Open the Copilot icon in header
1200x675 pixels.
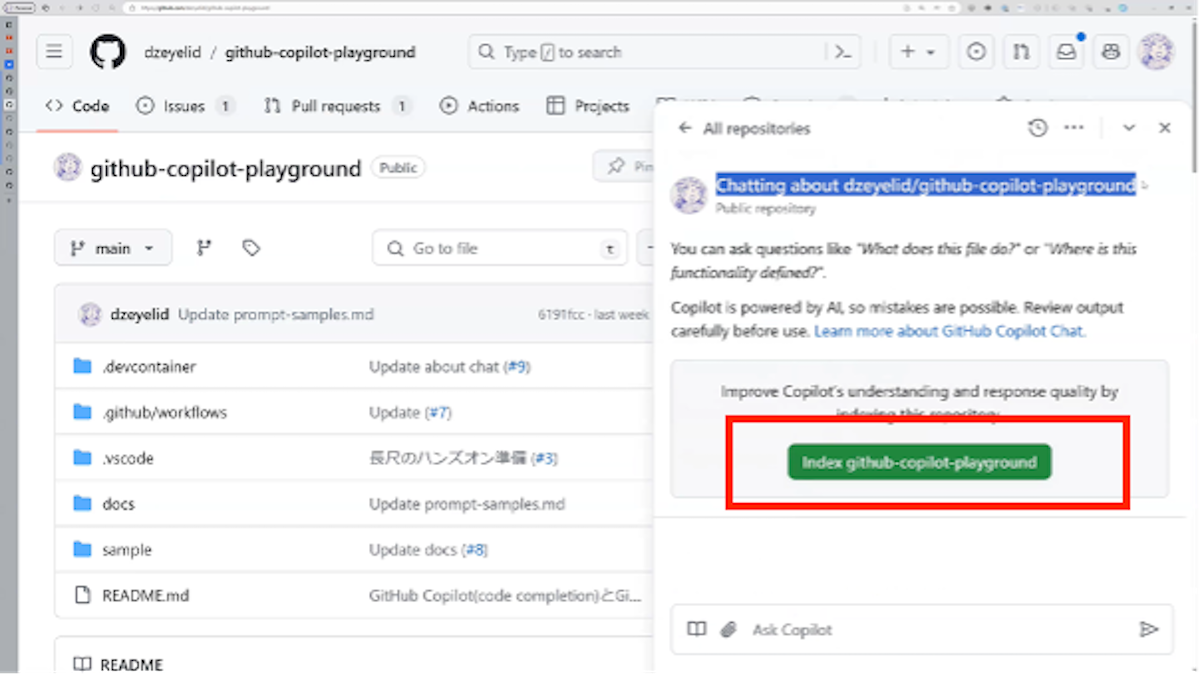coord(1111,52)
